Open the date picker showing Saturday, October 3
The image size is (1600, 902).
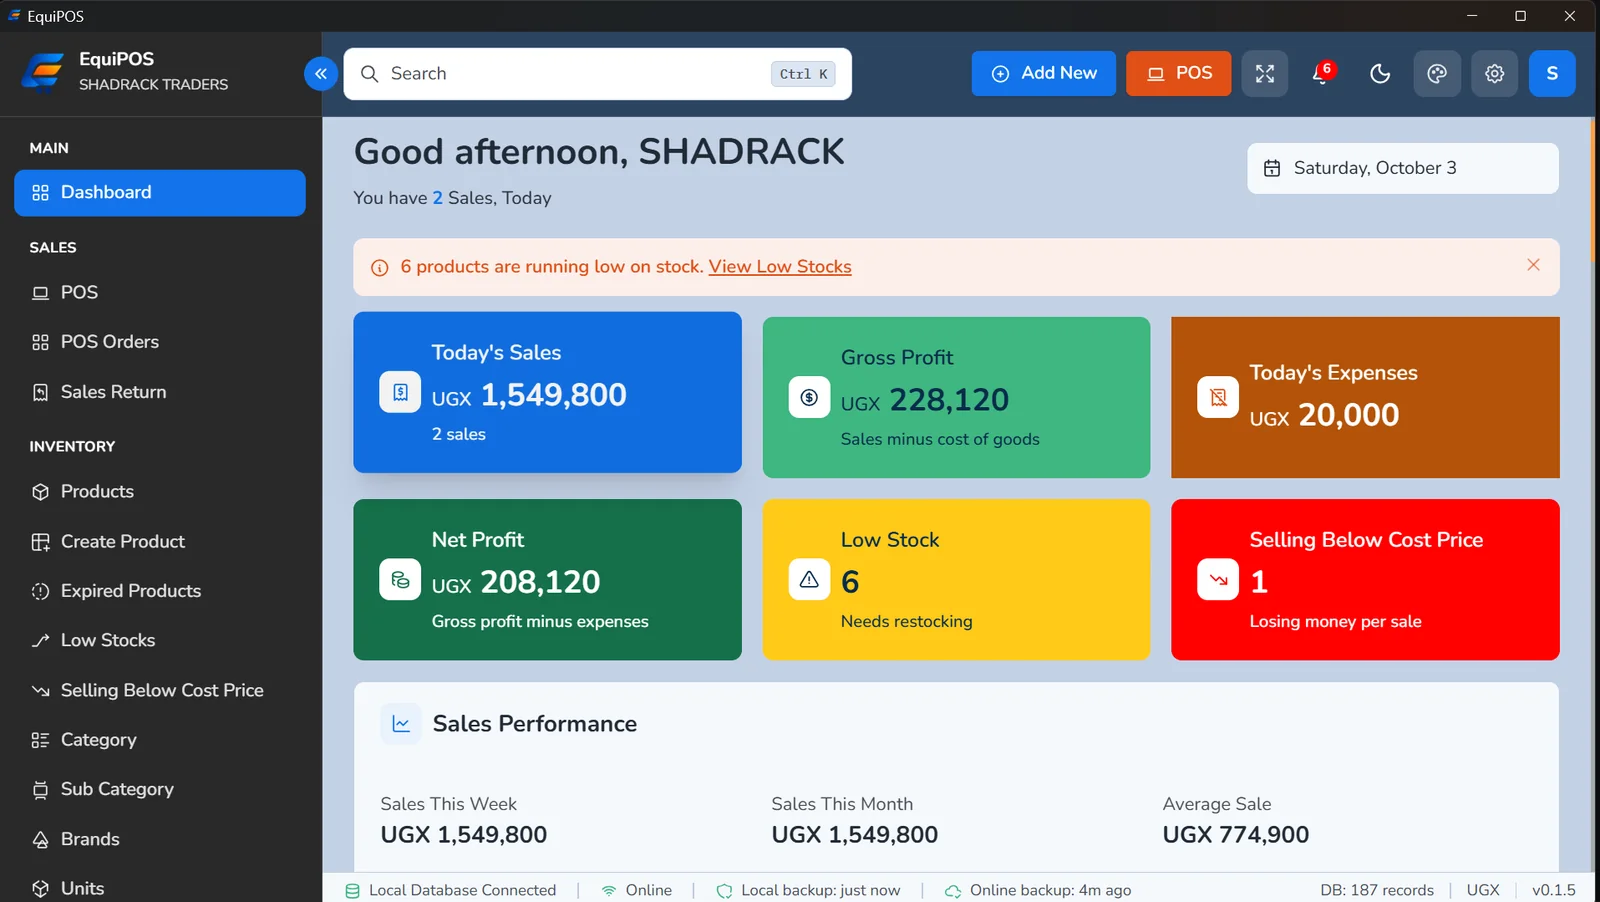click(1402, 168)
